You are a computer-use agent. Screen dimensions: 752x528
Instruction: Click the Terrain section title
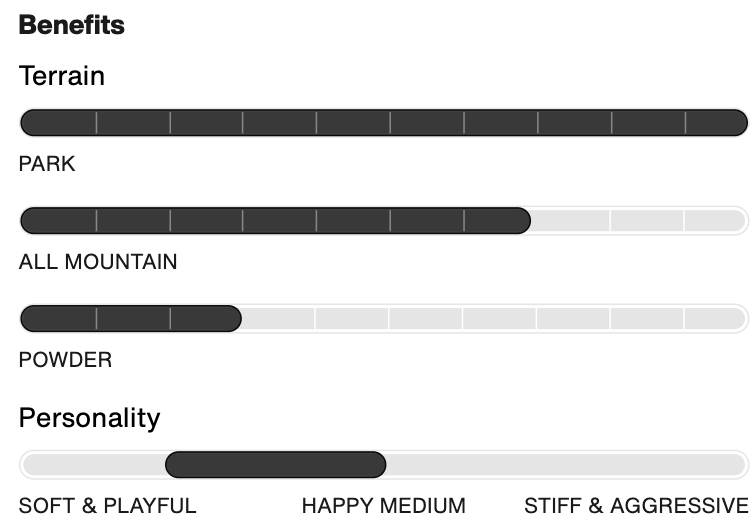(x=61, y=76)
